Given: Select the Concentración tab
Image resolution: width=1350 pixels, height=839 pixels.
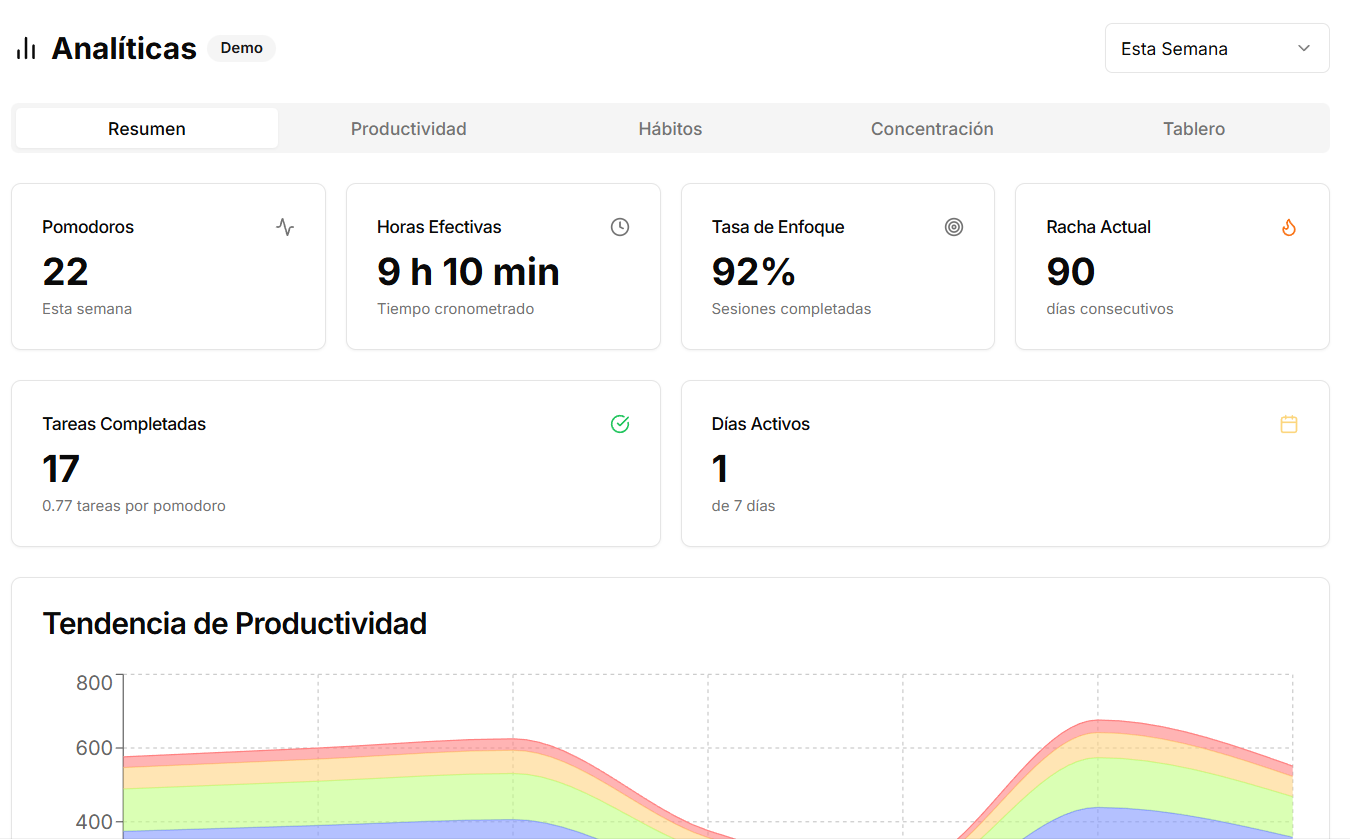Looking at the screenshot, I should coord(932,129).
